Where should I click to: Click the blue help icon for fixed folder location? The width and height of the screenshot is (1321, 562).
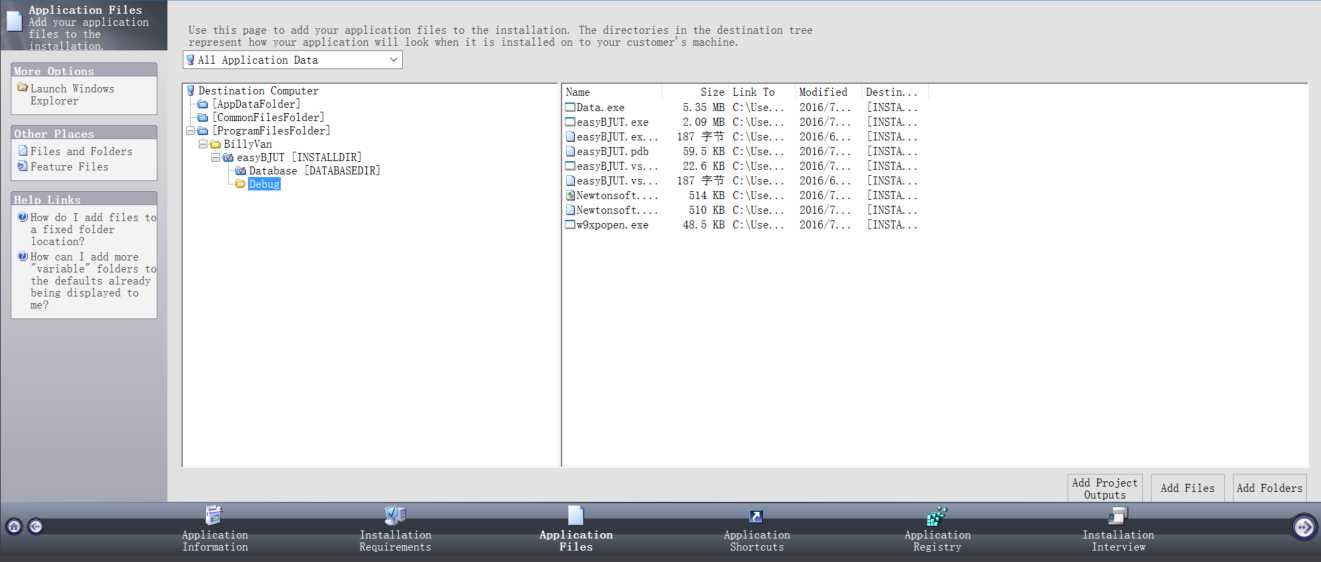[22, 217]
